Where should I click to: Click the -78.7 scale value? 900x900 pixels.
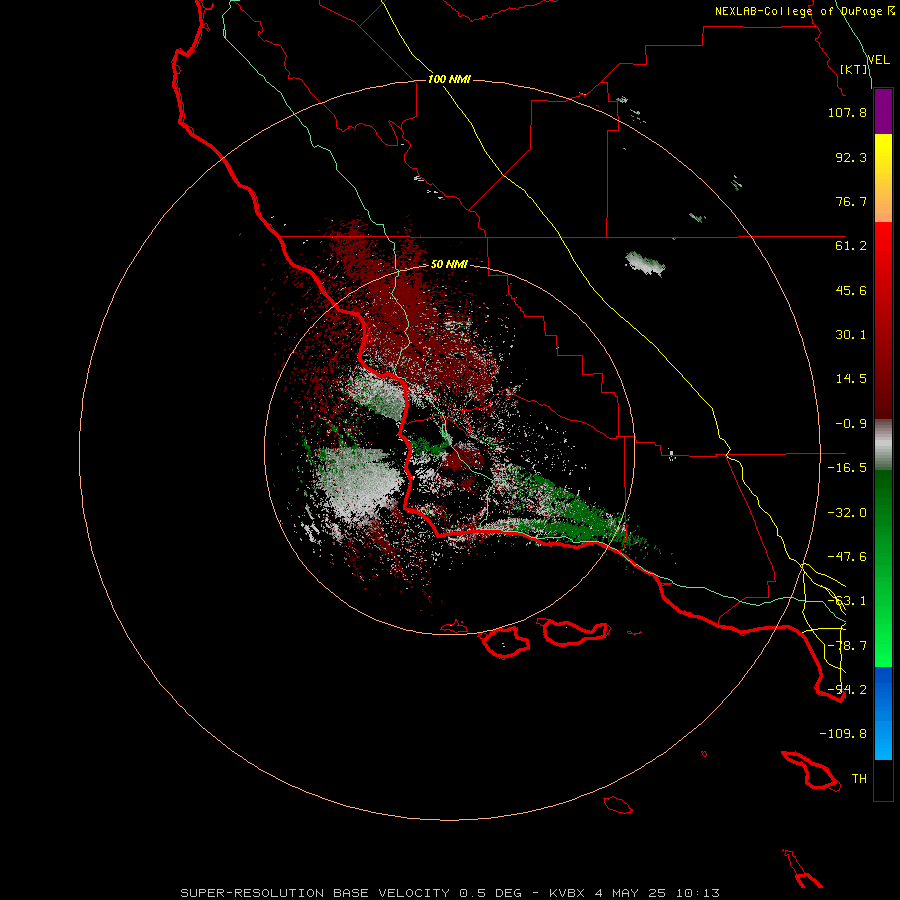[847, 646]
